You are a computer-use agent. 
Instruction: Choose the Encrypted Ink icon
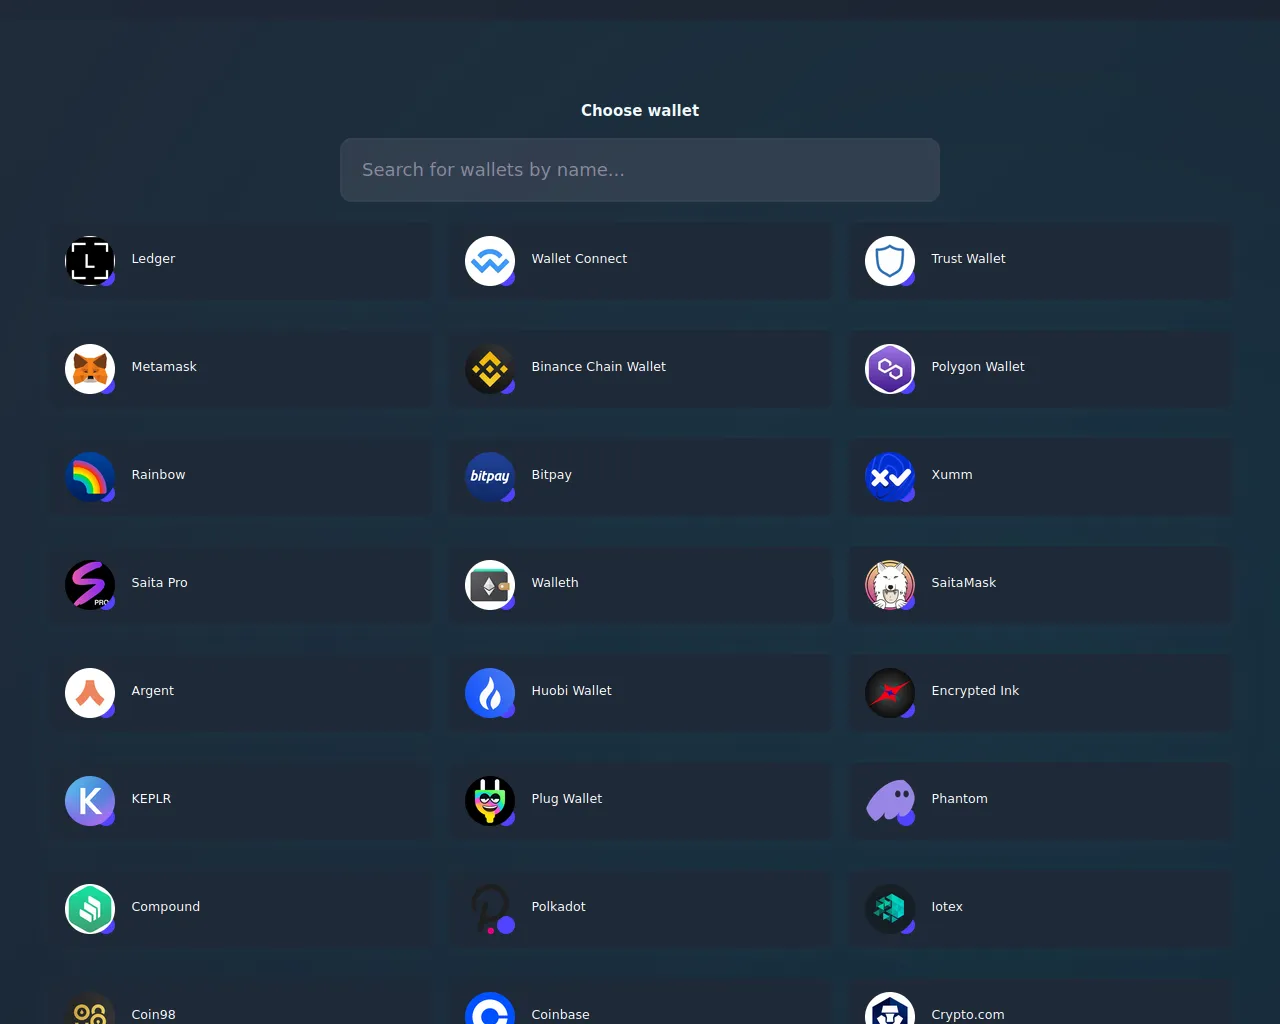coord(890,693)
